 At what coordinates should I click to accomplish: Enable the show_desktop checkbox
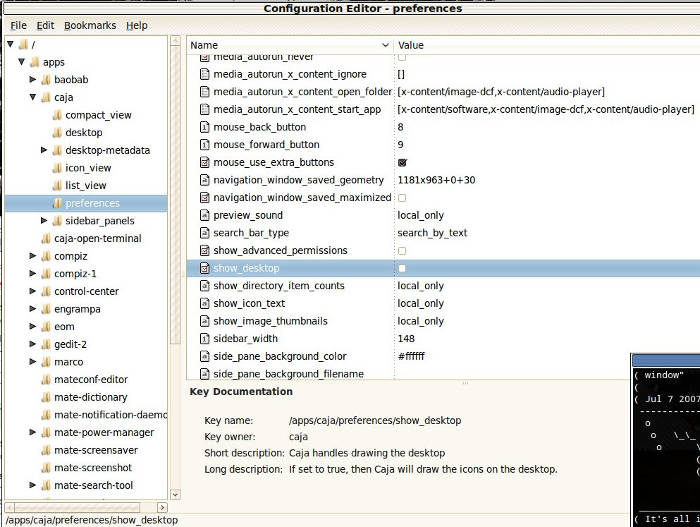(x=402, y=268)
